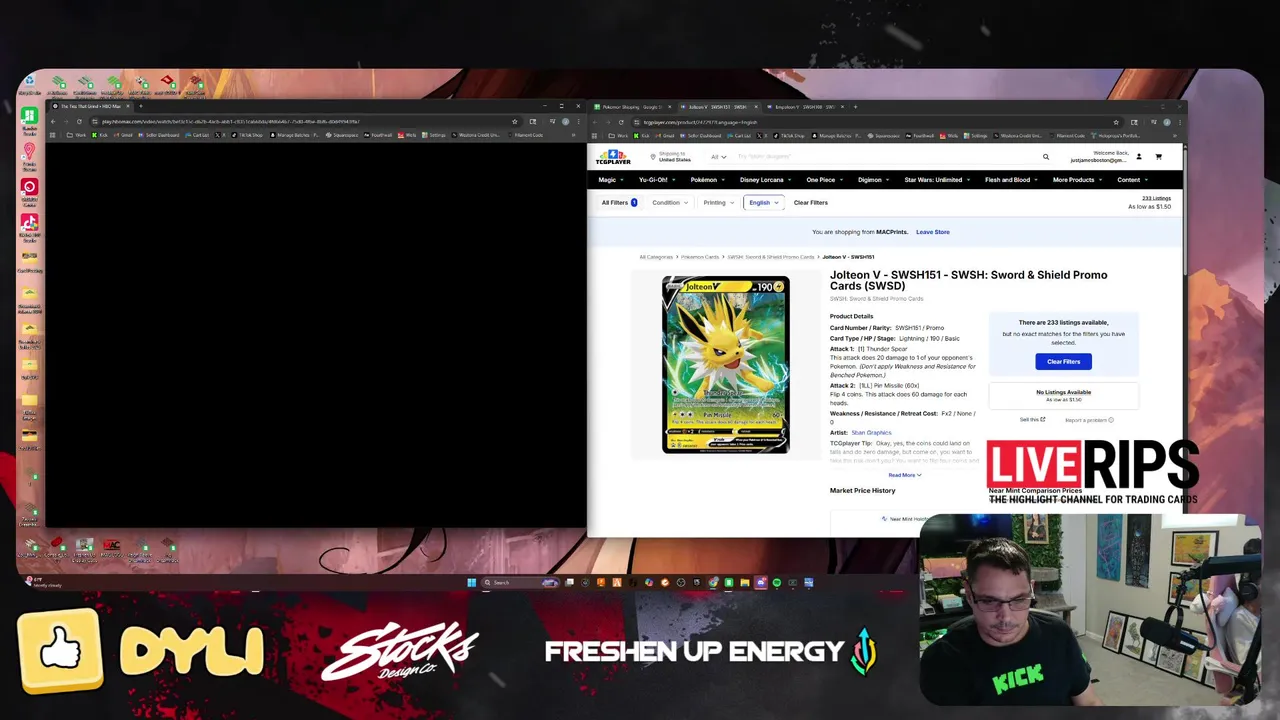Expand the Disney Lorcana category menu
The width and height of the screenshot is (1280, 720).
[765, 180]
